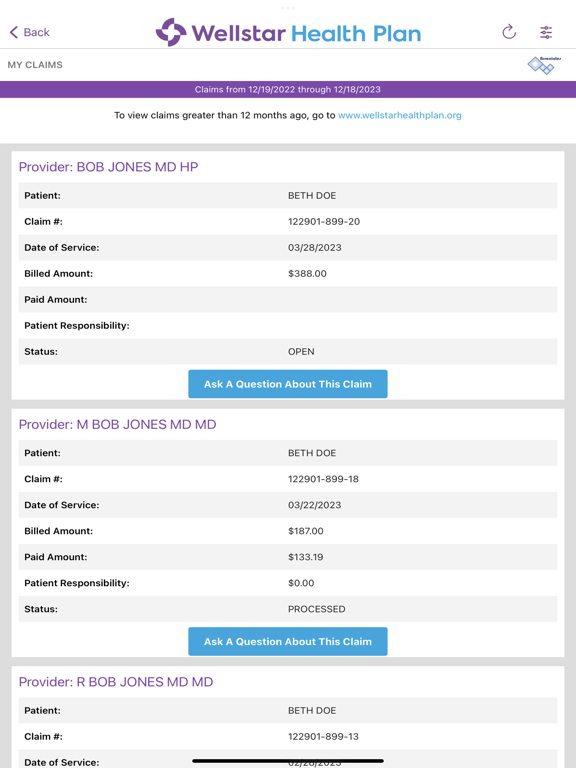Image resolution: width=576 pixels, height=768 pixels.
Task: Click patient BETH DOE in claim 122901-899-20
Action: coord(312,196)
